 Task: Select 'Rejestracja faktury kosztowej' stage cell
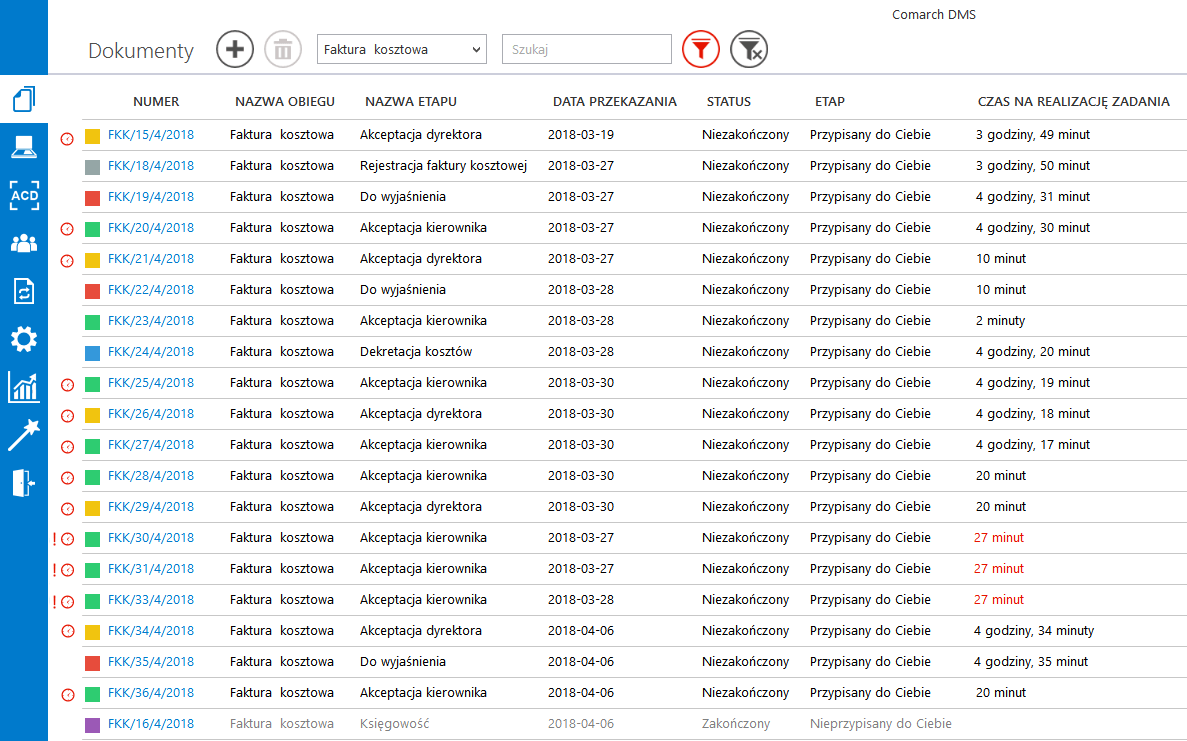pos(444,166)
